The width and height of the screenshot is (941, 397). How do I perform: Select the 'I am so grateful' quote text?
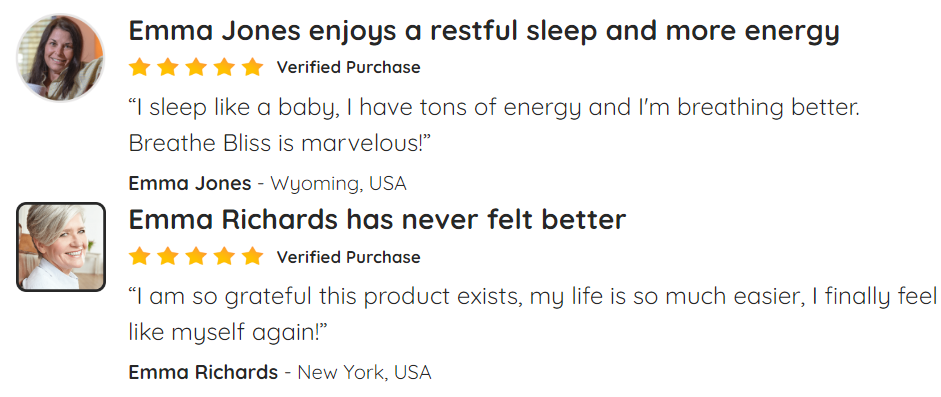(x=533, y=314)
